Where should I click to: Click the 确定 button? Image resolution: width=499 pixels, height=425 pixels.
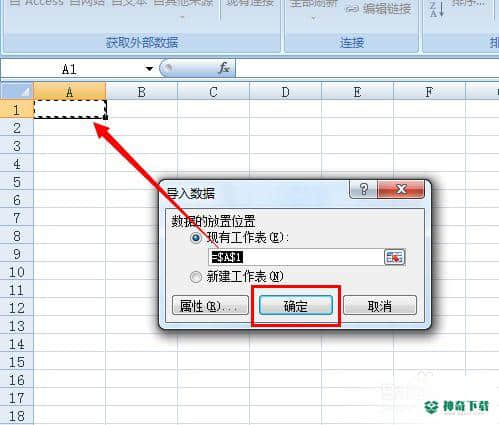[296, 305]
